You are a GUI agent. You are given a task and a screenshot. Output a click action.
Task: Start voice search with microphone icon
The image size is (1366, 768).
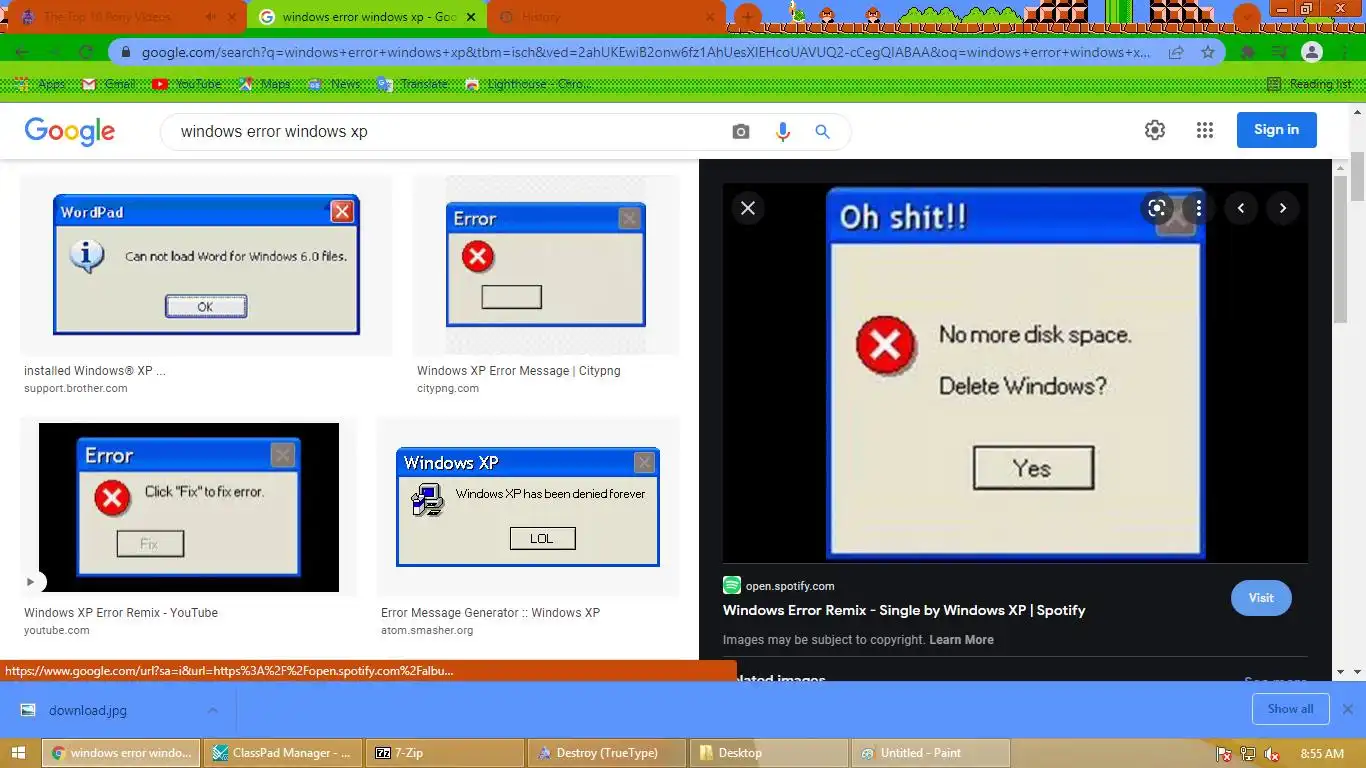[783, 131]
